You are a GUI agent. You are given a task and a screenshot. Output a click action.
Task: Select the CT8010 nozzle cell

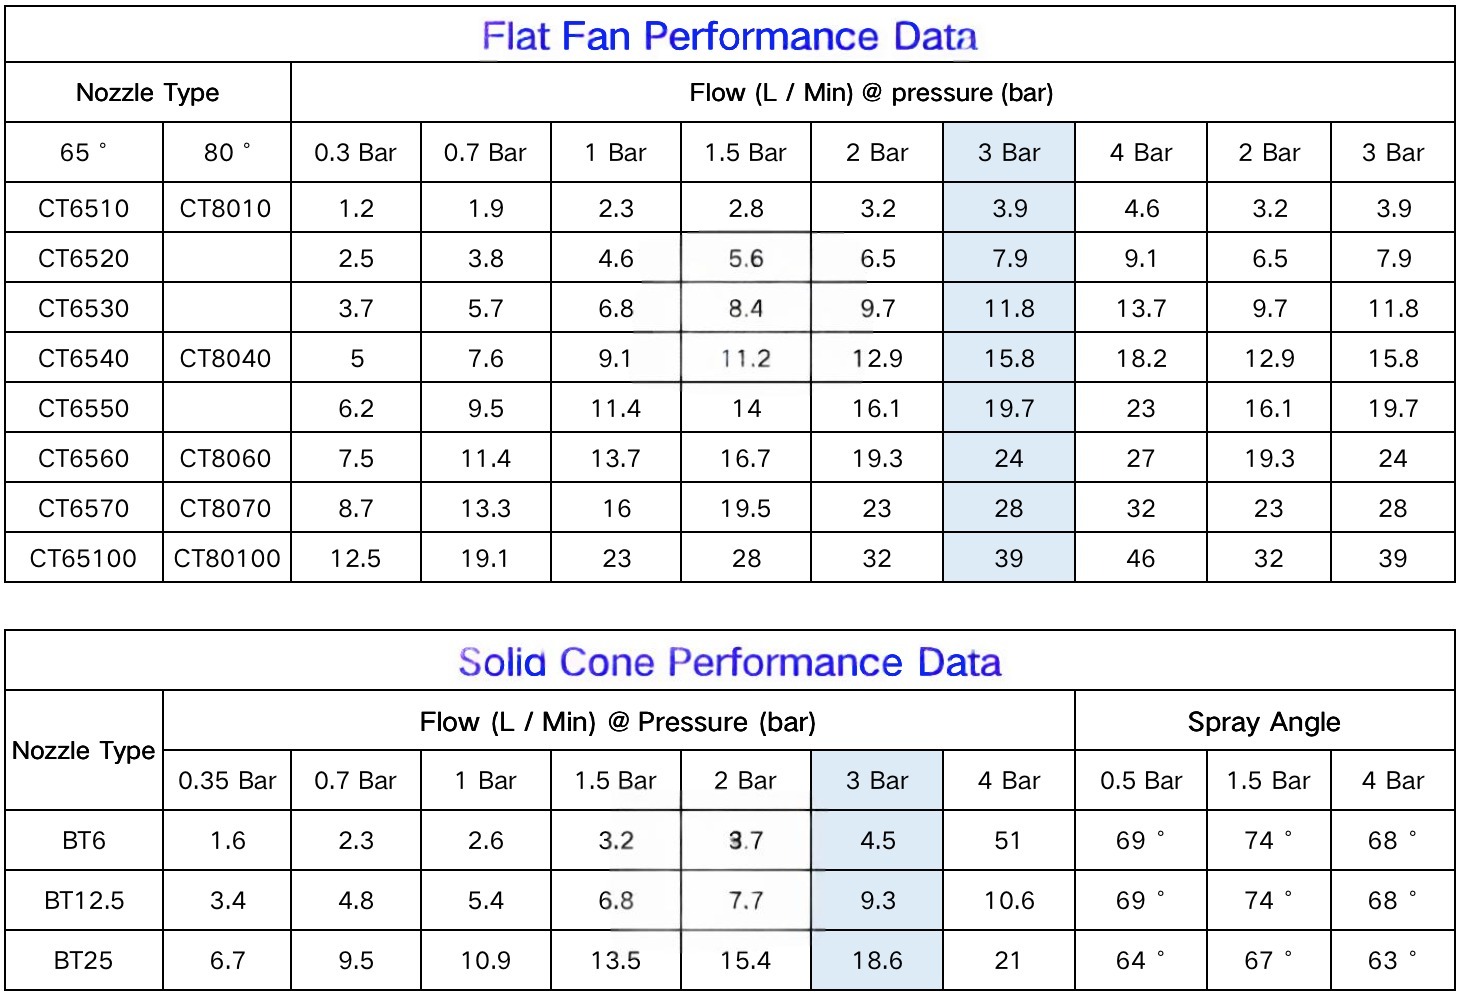[226, 208]
